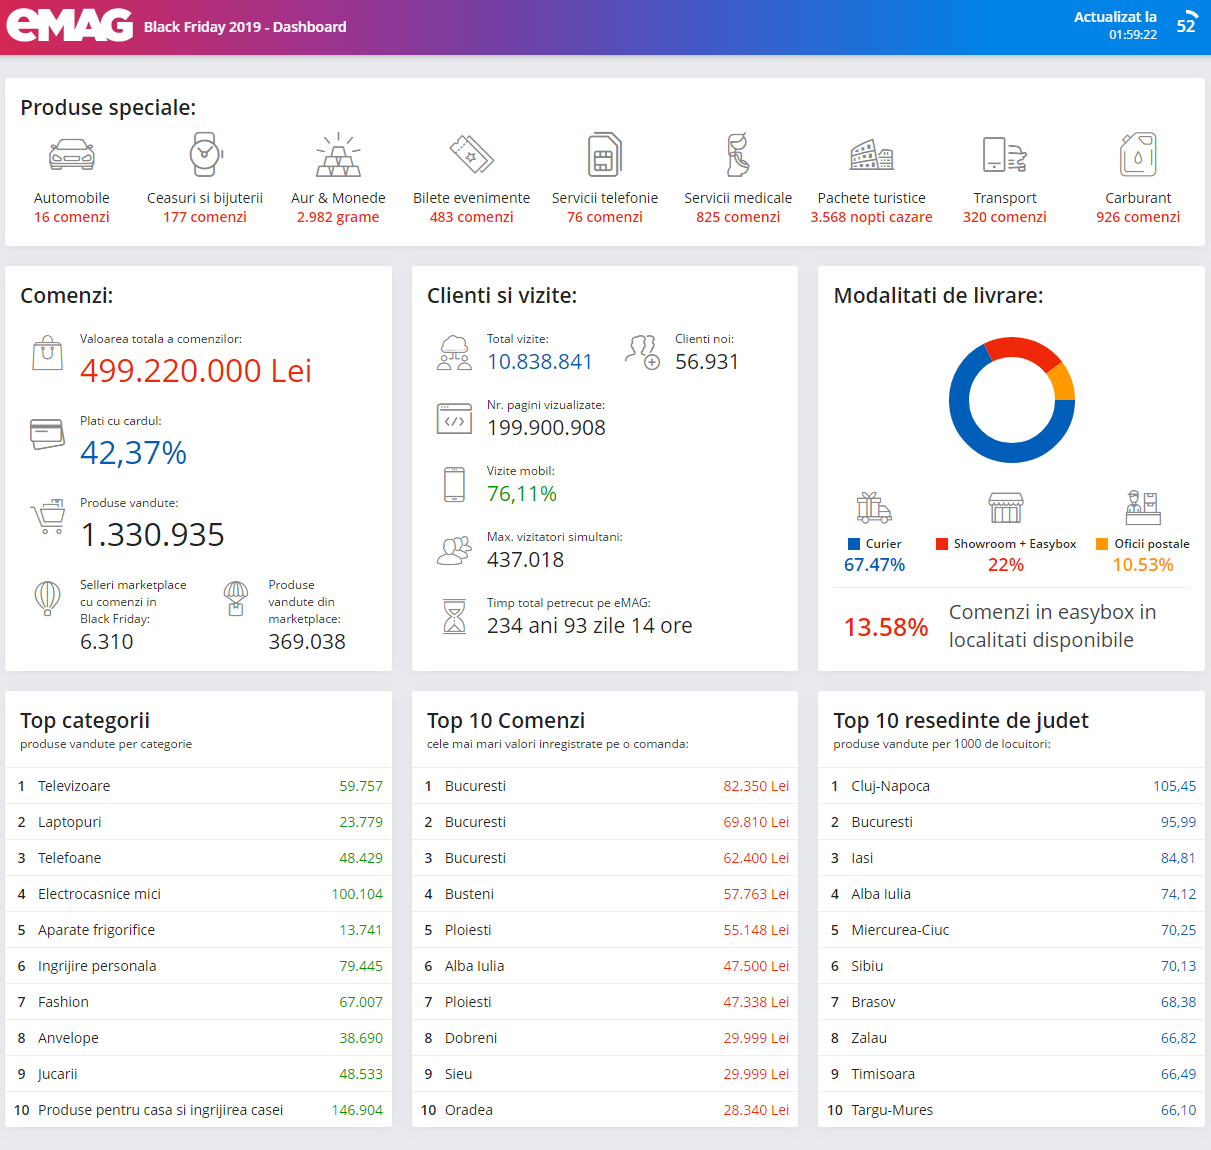Click the Servicii telefonie SIM card icon
The height and width of the screenshot is (1150, 1211).
[605, 155]
